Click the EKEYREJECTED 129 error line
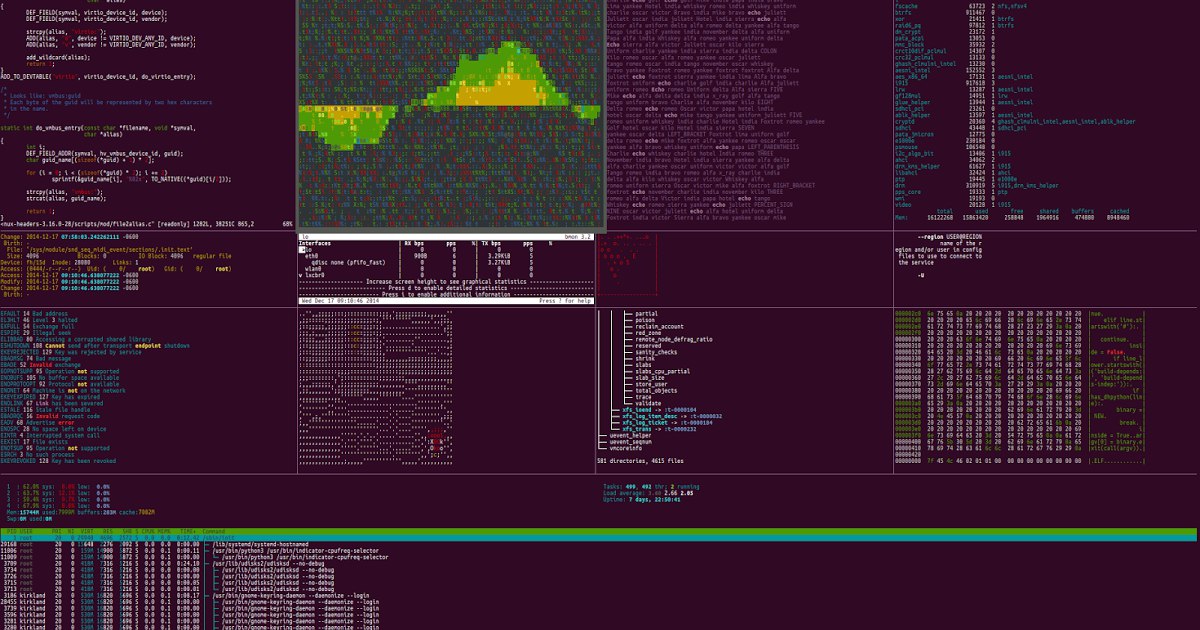The image size is (1200, 630). (x=70, y=352)
